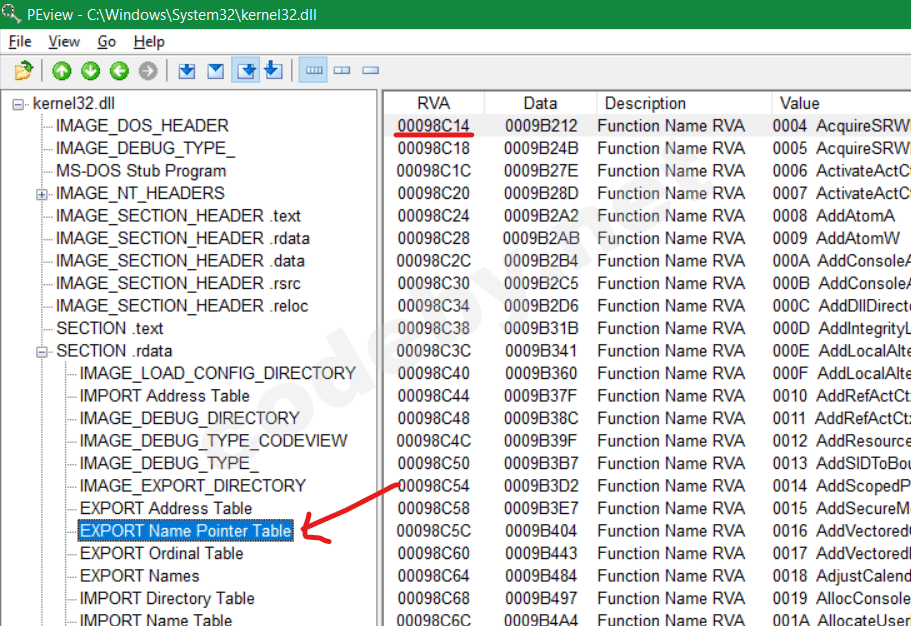Click the Value column header

(x=841, y=103)
